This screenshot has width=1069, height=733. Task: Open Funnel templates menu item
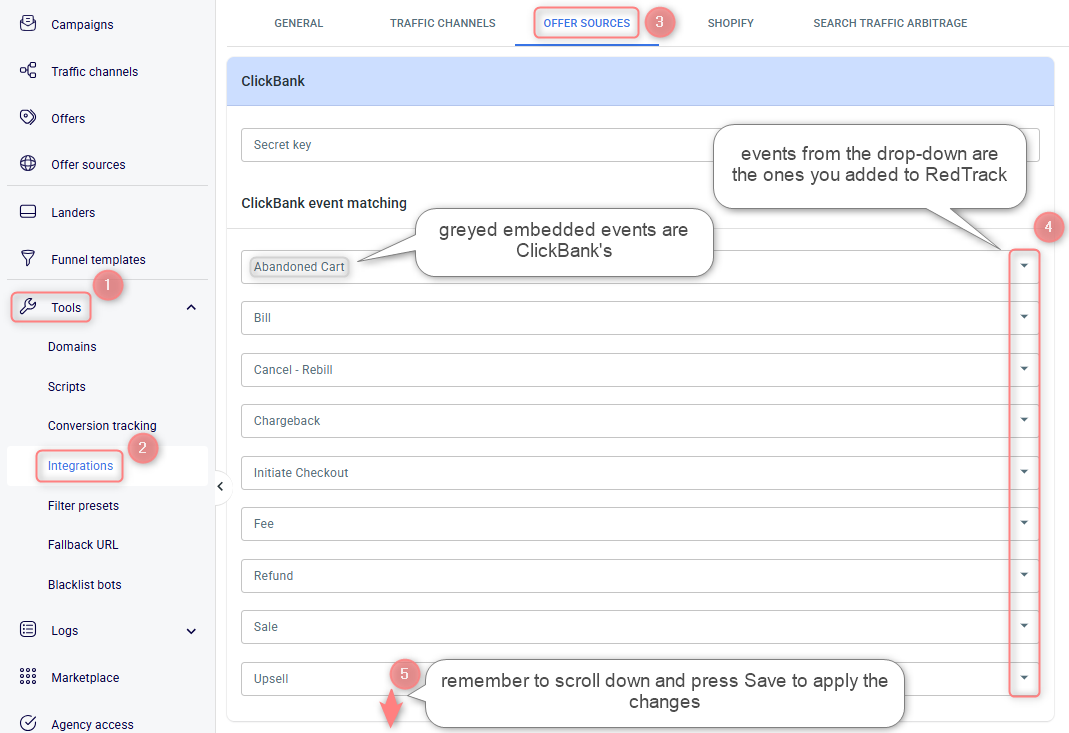[x=98, y=260]
